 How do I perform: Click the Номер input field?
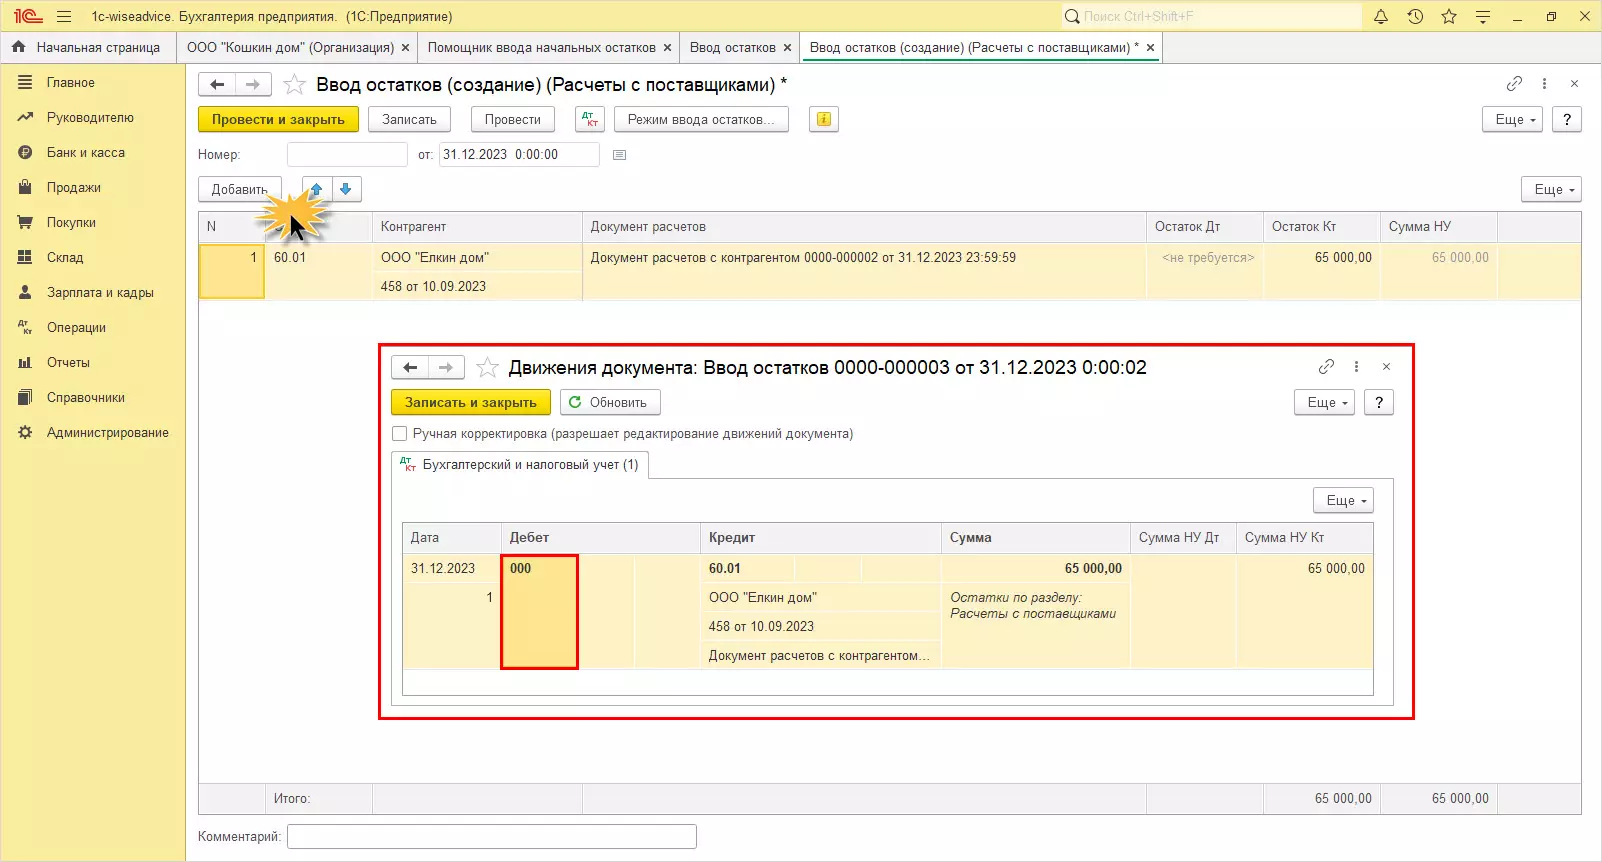347,155
